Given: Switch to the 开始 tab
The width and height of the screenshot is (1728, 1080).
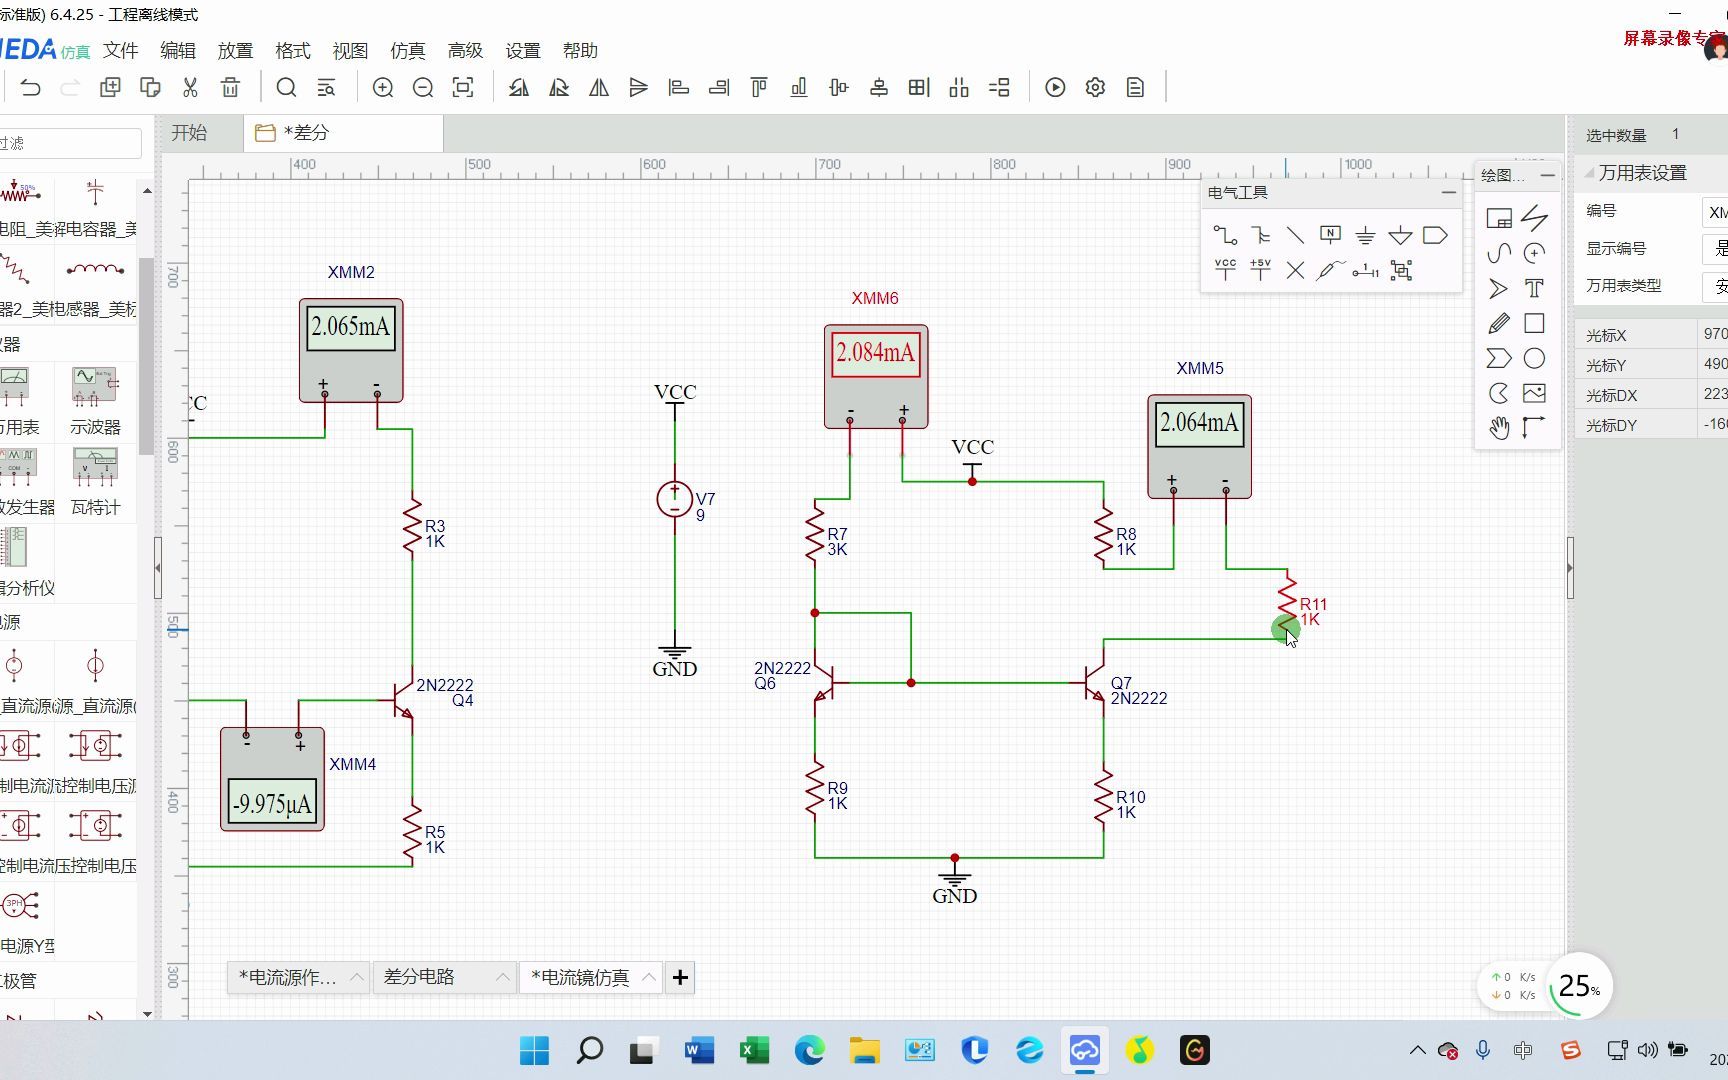Looking at the screenshot, I should coord(189,133).
